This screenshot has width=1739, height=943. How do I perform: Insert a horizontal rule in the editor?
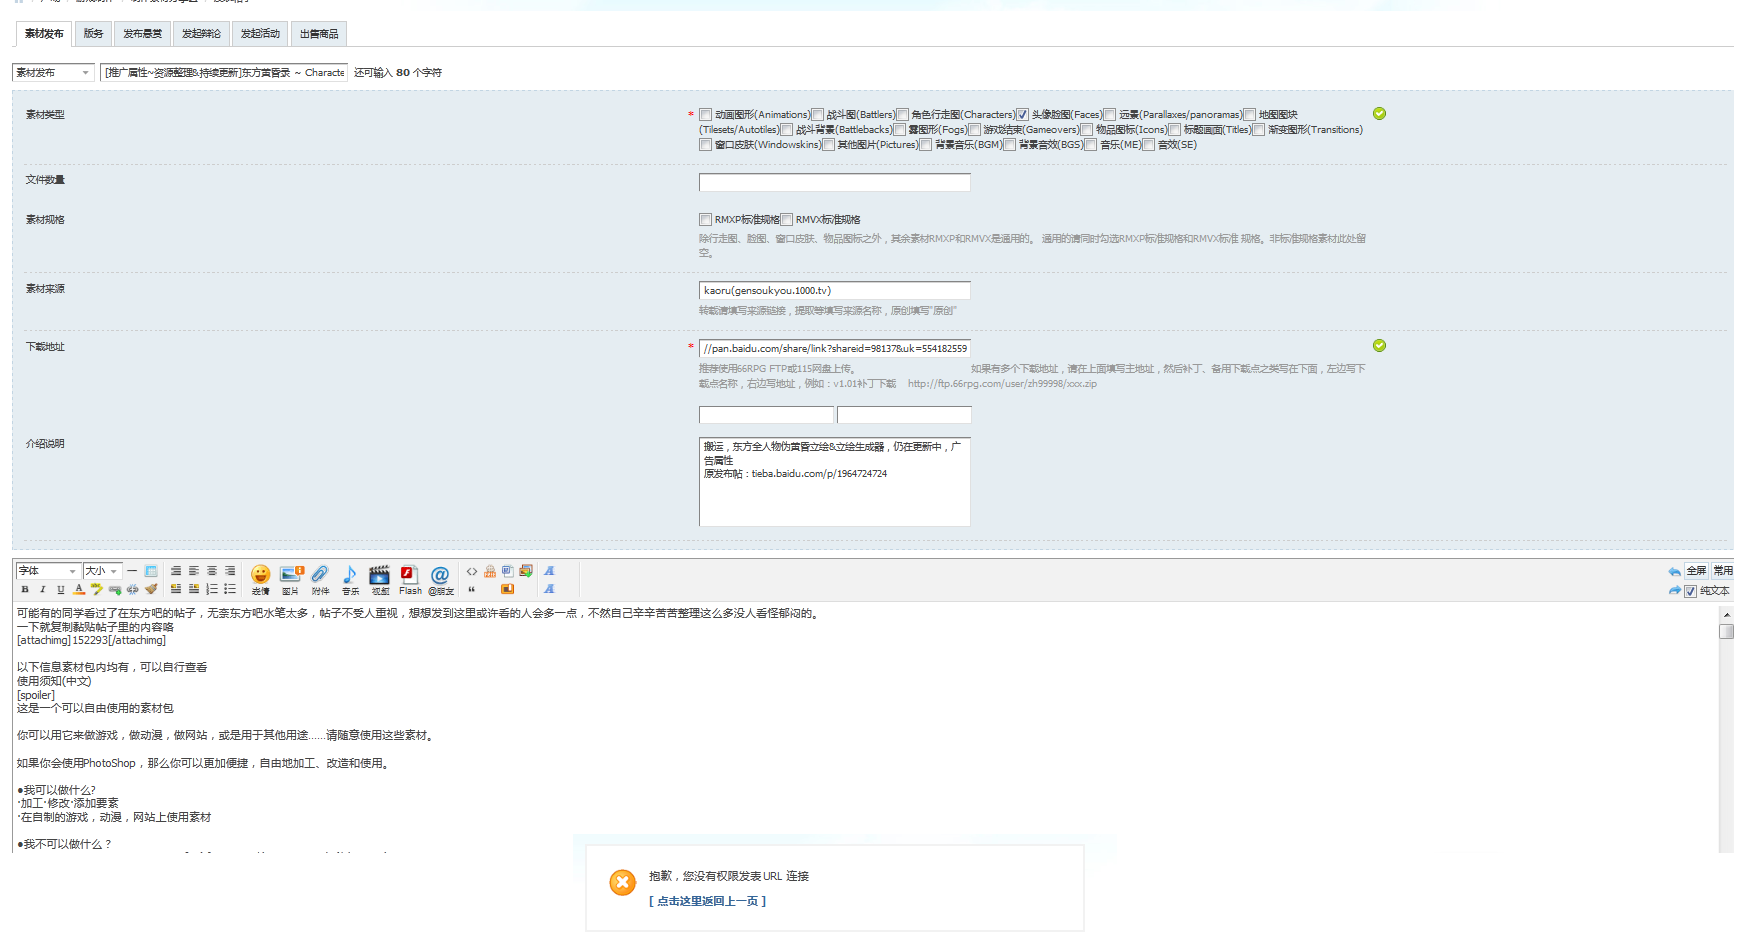(x=132, y=571)
